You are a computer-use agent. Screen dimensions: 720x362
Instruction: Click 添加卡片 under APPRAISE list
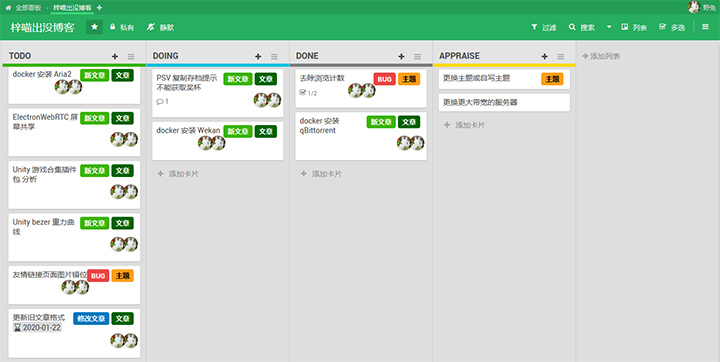coord(465,125)
